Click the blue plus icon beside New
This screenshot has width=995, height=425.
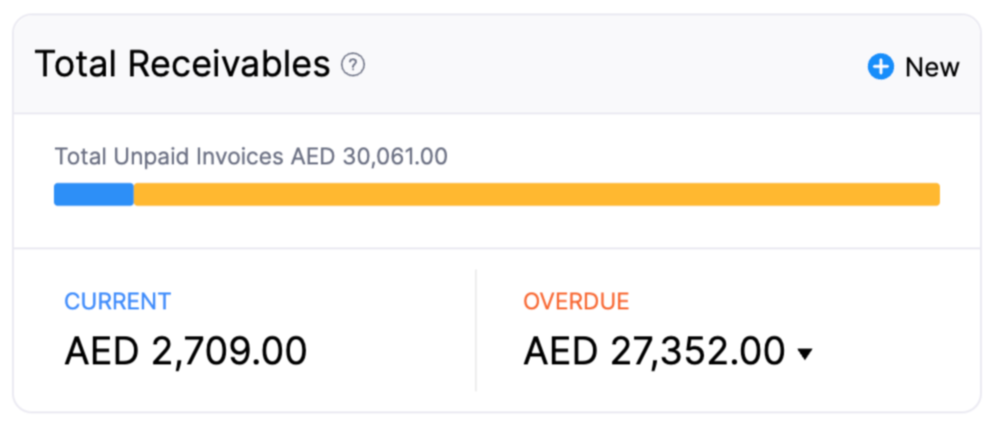880,67
